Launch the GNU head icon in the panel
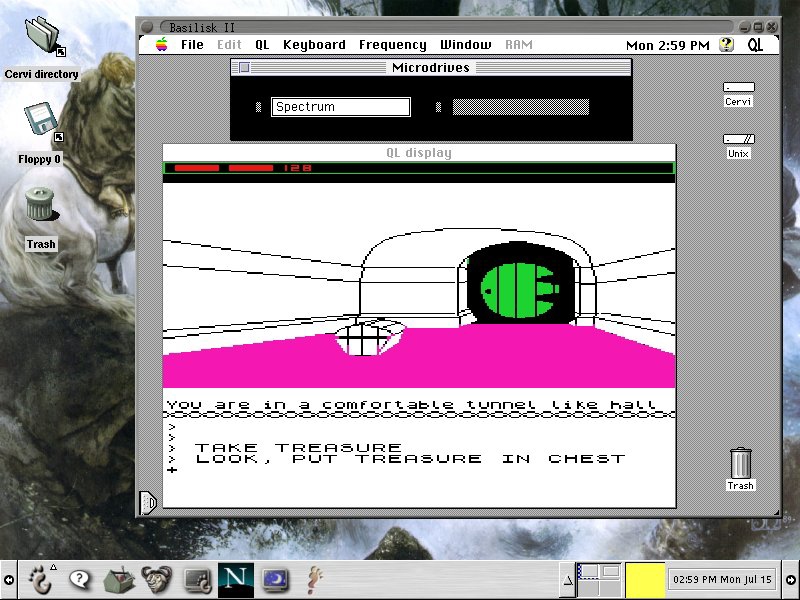Screen dimensions: 800x600 pos(157,580)
